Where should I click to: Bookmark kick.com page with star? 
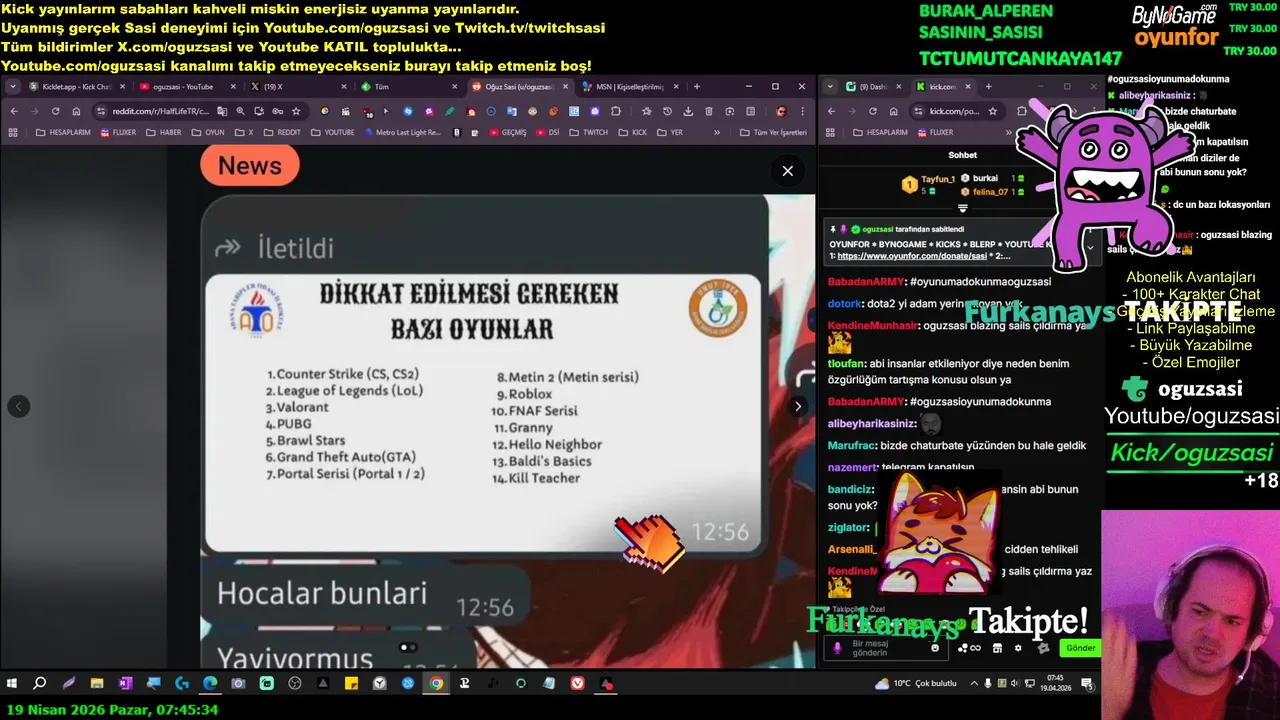pyautogui.click(x=993, y=111)
